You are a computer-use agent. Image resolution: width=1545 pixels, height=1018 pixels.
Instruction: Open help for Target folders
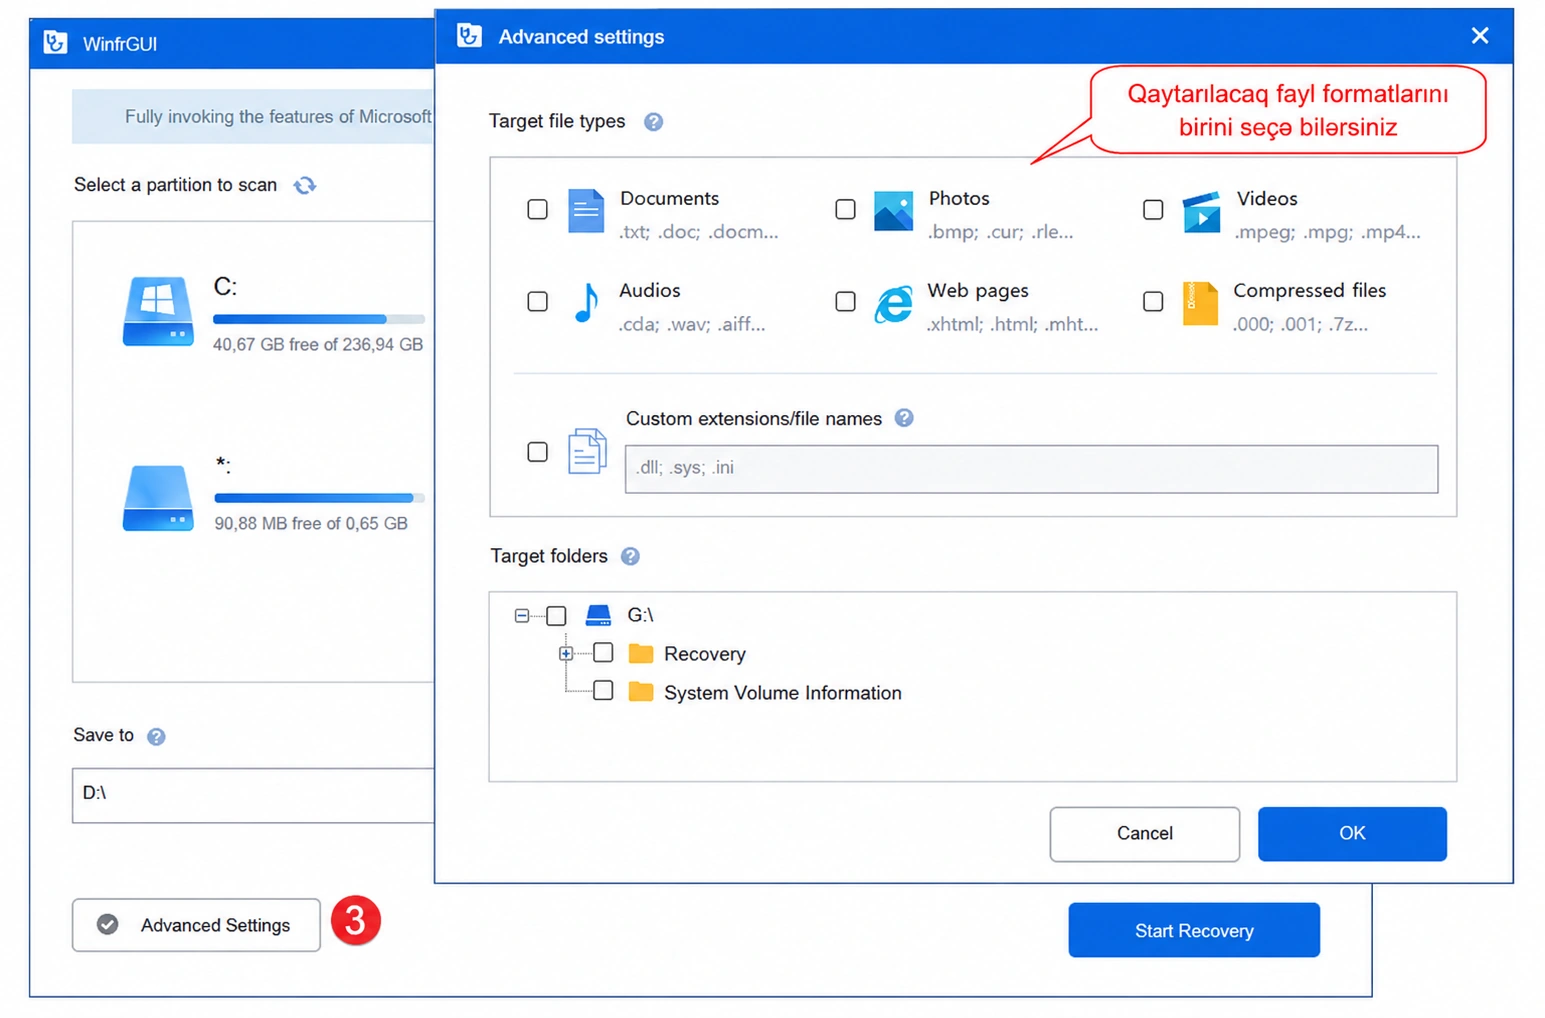pos(630,556)
